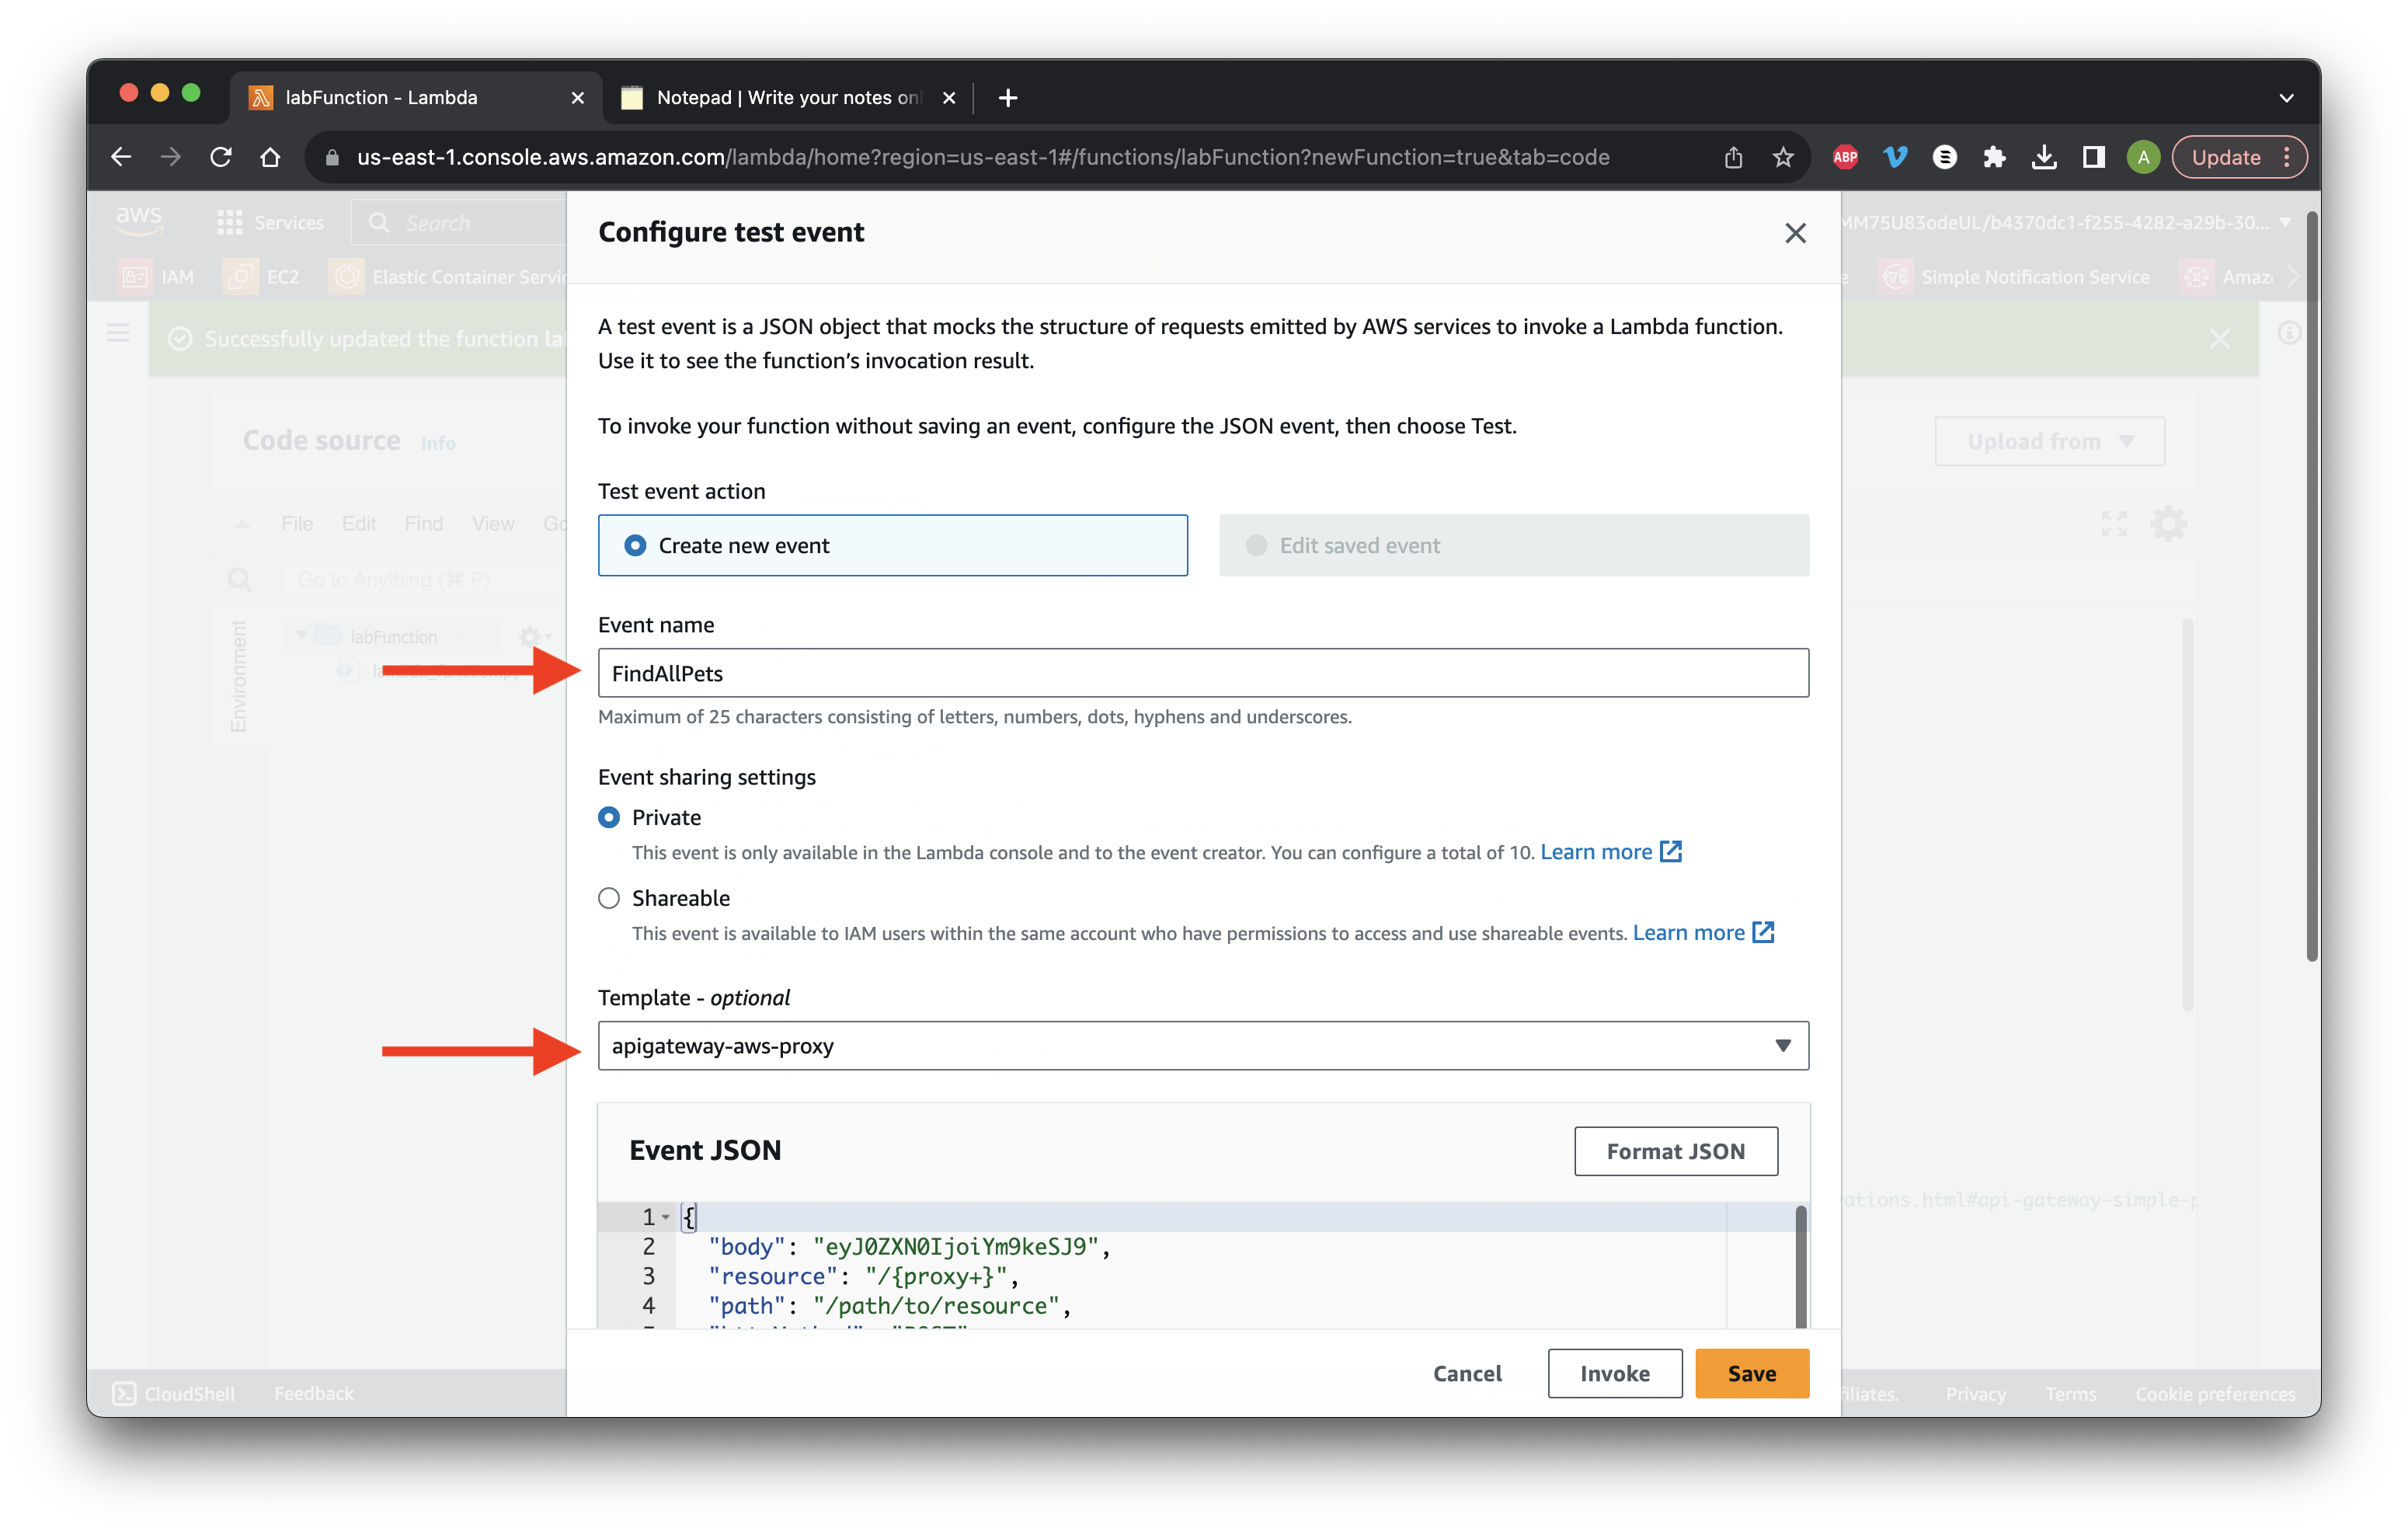Open the View menu in code editor

(x=493, y=523)
